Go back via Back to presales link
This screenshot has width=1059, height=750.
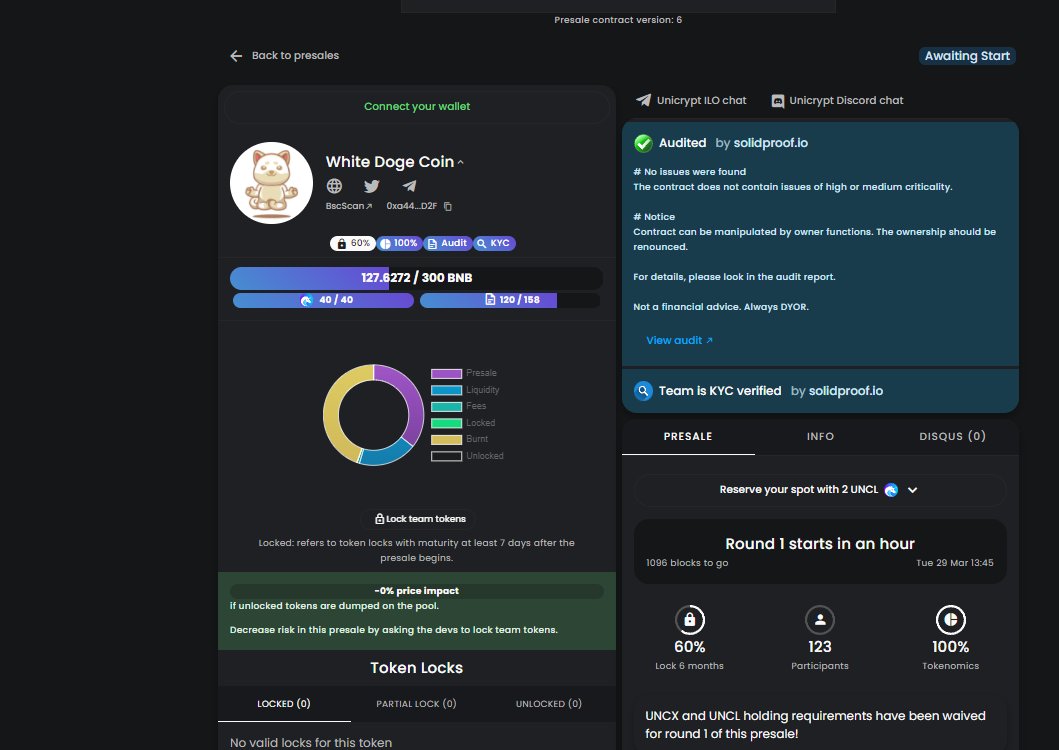pos(295,55)
